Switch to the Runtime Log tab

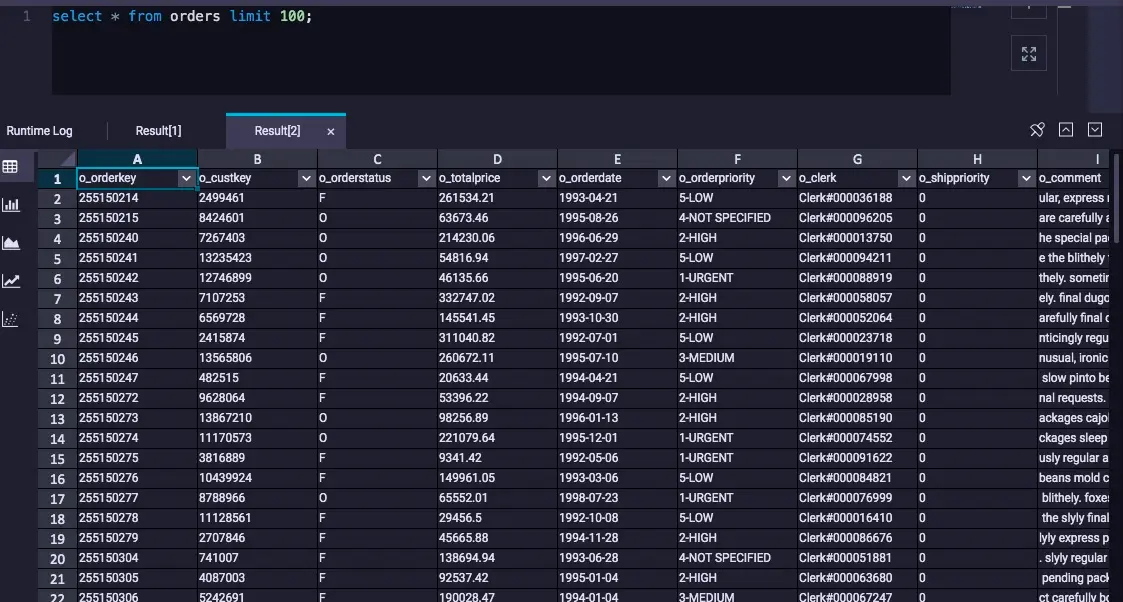coord(39,131)
